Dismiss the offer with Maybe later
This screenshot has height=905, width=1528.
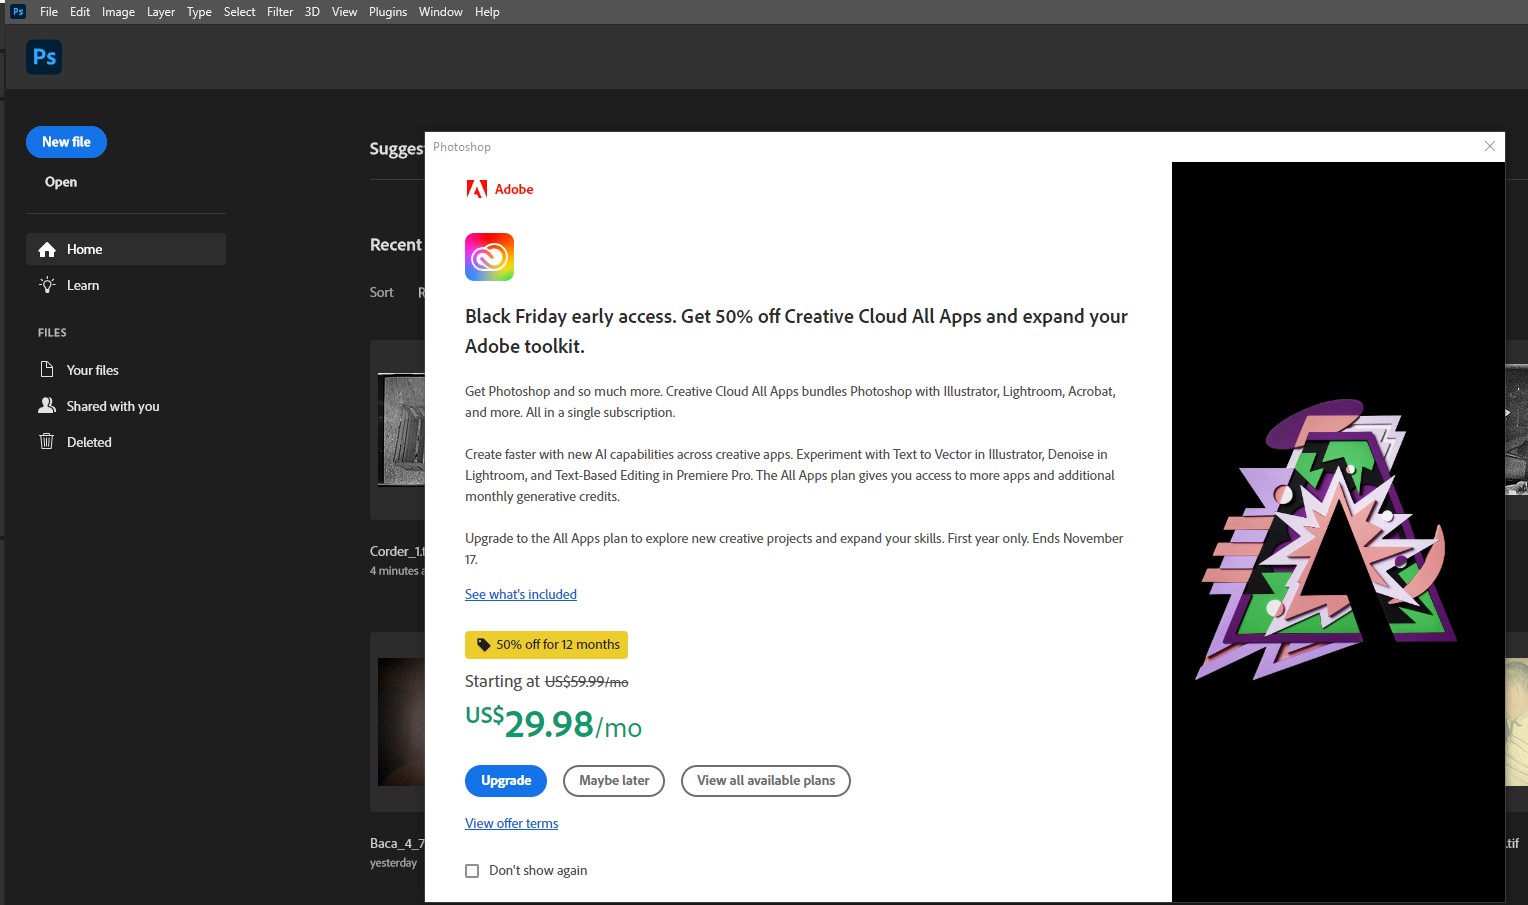pos(613,781)
